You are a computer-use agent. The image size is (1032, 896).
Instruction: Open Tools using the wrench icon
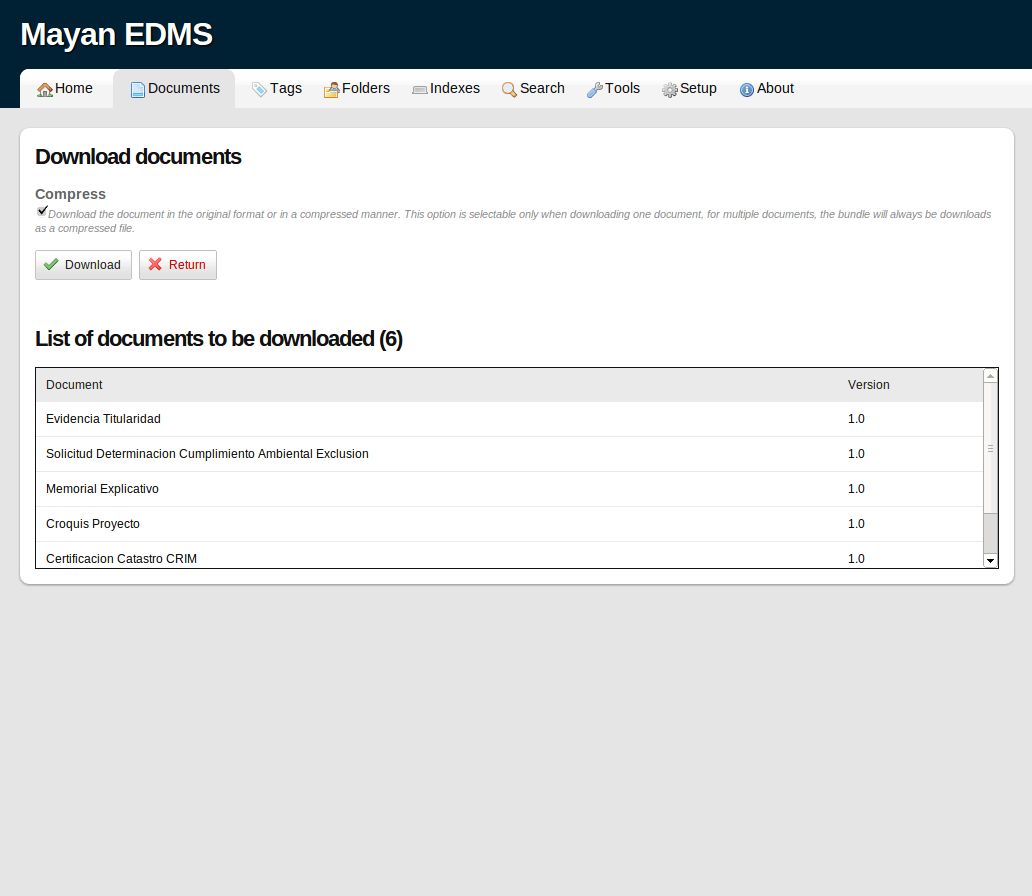coord(596,89)
